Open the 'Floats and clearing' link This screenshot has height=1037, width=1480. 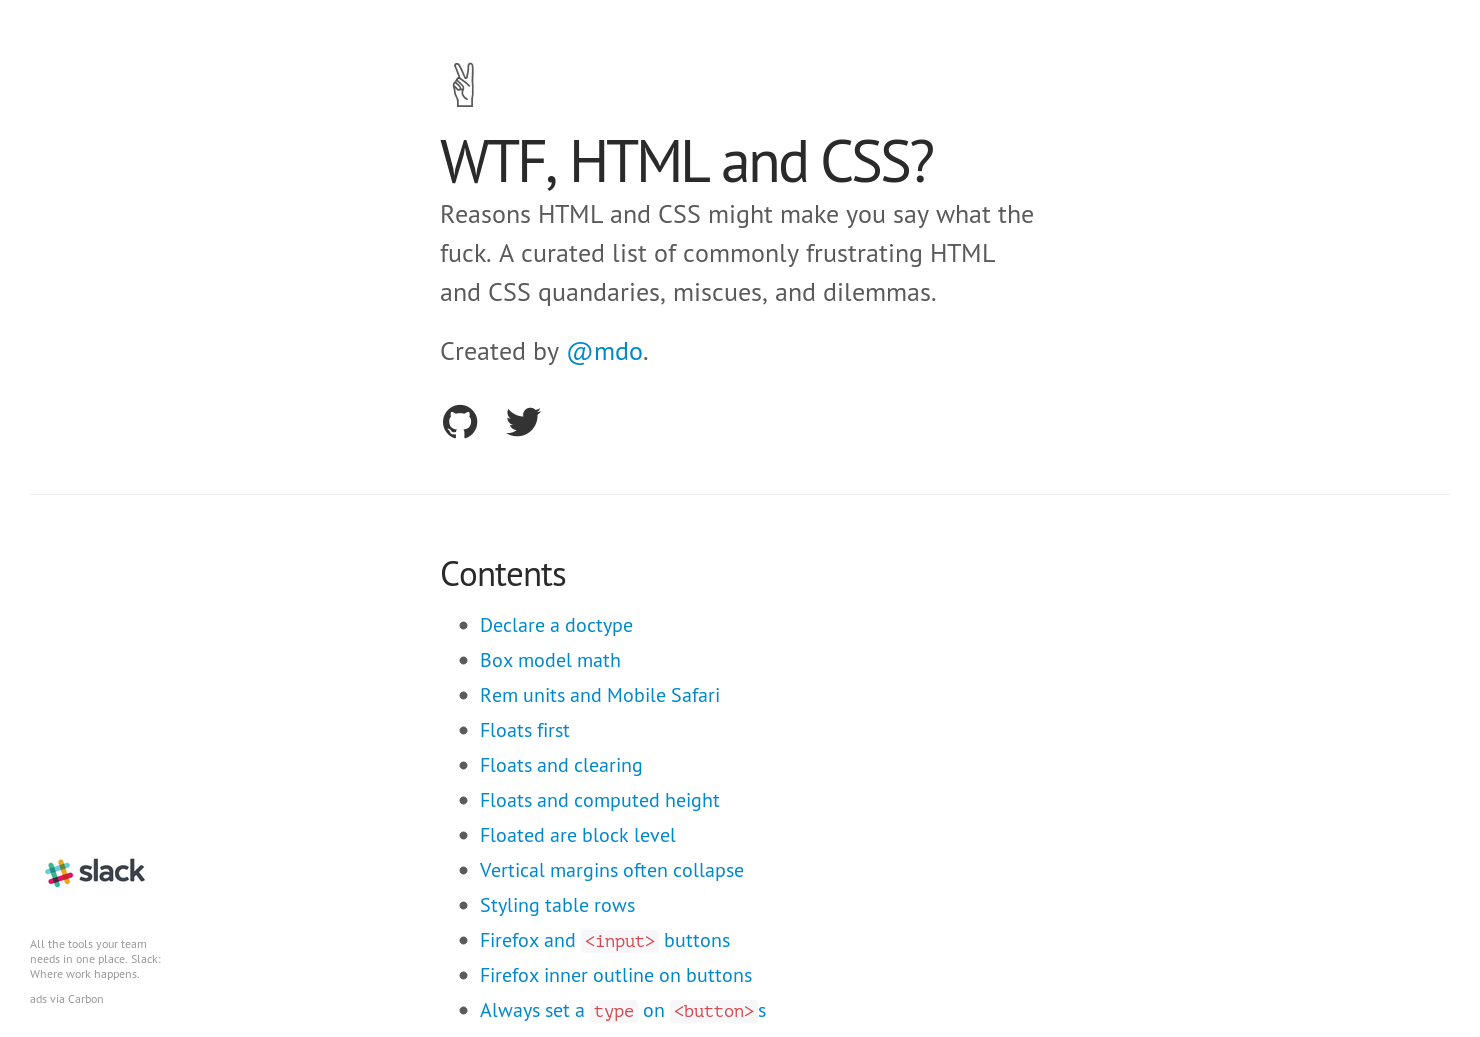pos(561,765)
